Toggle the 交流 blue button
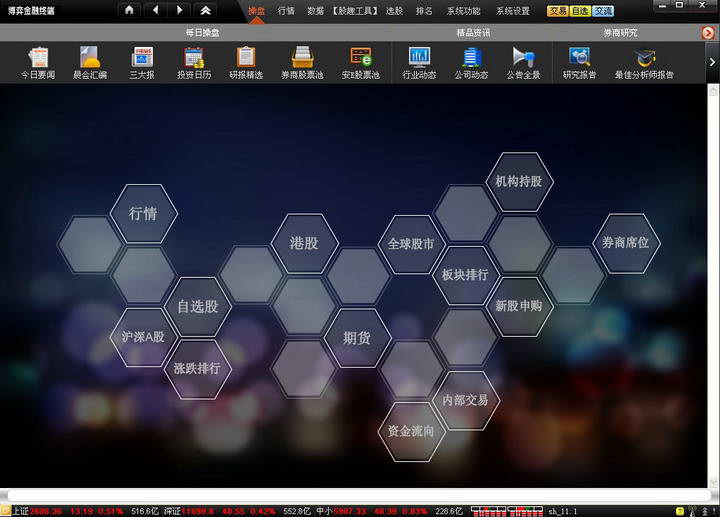Screen dimensions: 720x517 (603, 11)
